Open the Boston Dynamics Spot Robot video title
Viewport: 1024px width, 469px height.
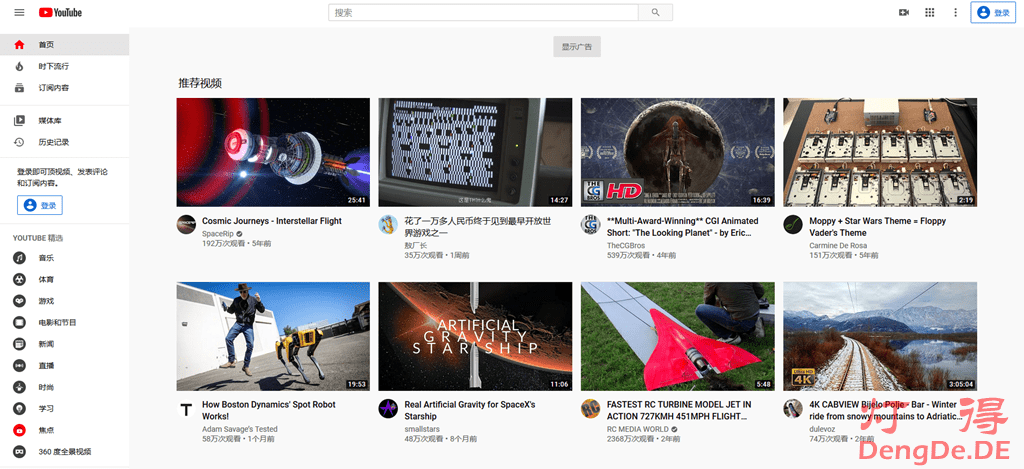pos(268,410)
